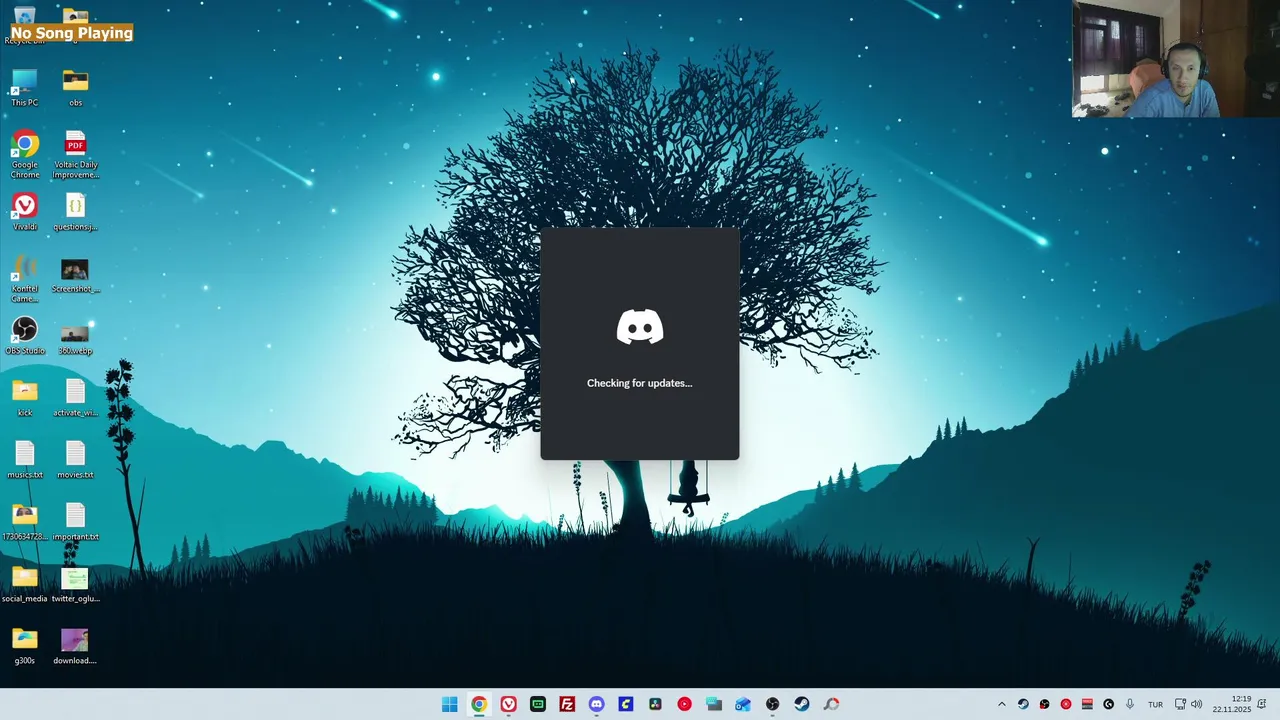Screen dimensions: 1280x720
Task: Open the red YouTube Music taskbar icon
Action: pyautogui.click(x=684, y=704)
